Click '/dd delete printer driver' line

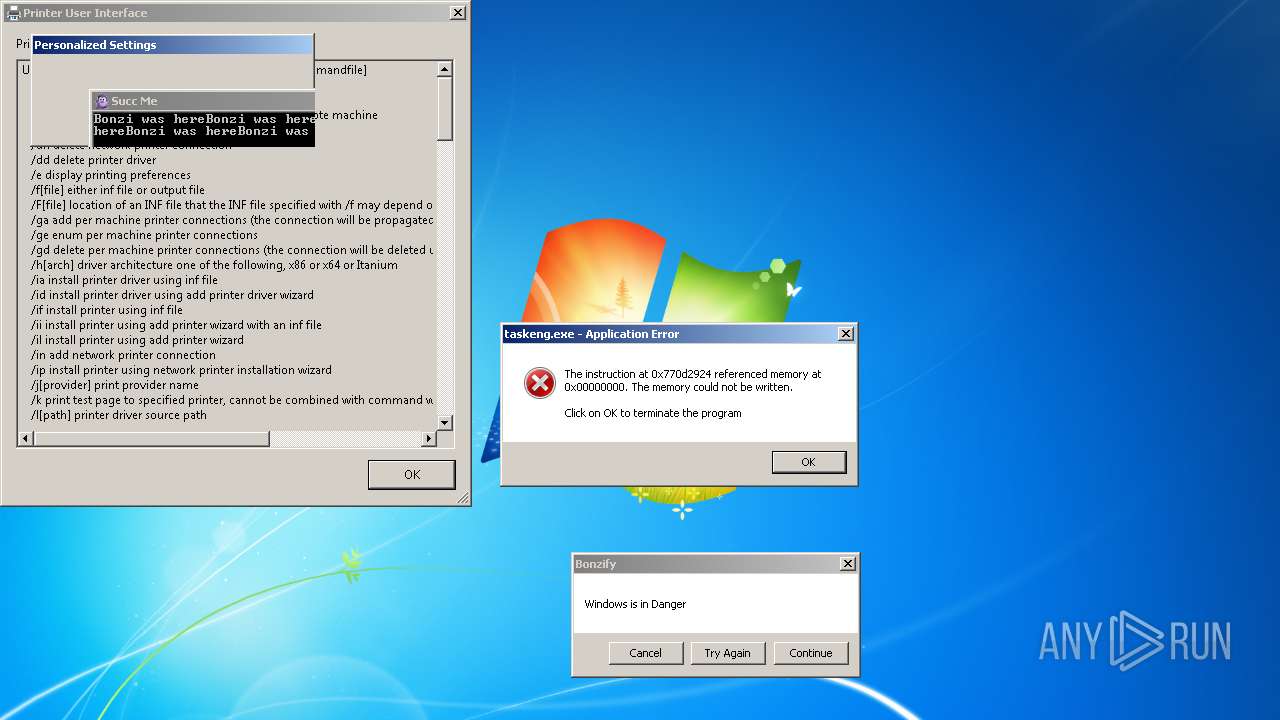click(x=94, y=160)
